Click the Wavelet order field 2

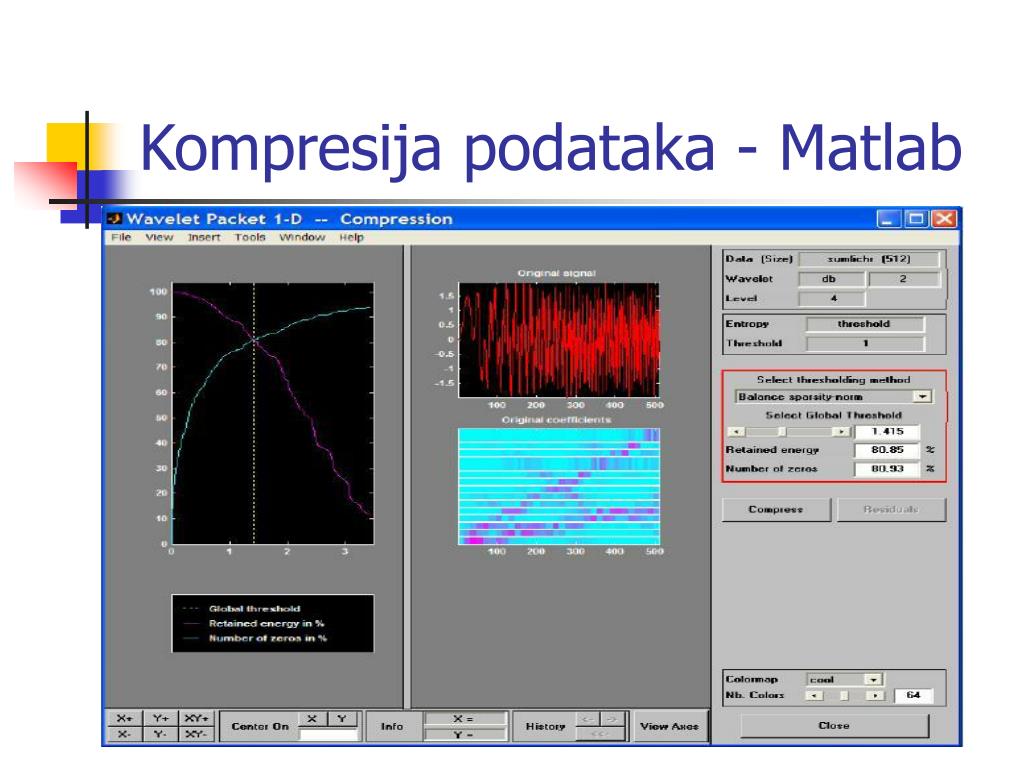click(904, 279)
